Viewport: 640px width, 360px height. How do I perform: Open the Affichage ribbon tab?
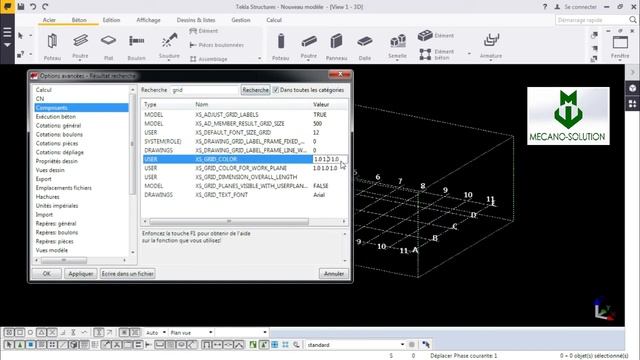pyautogui.click(x=148, y=20)
